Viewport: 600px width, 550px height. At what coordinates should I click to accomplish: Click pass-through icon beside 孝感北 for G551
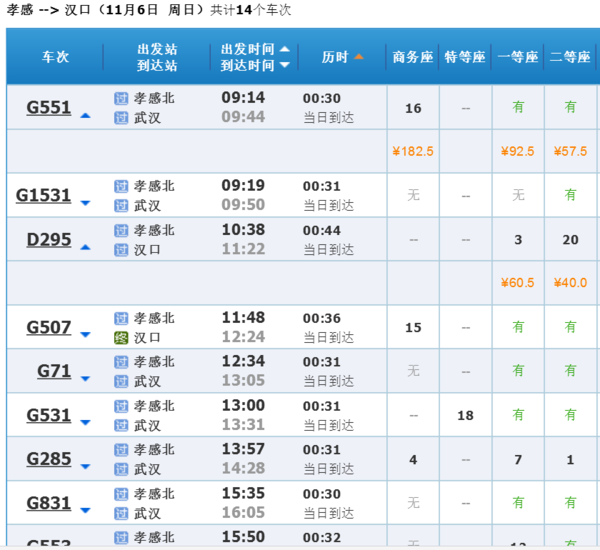coord(121,98)
